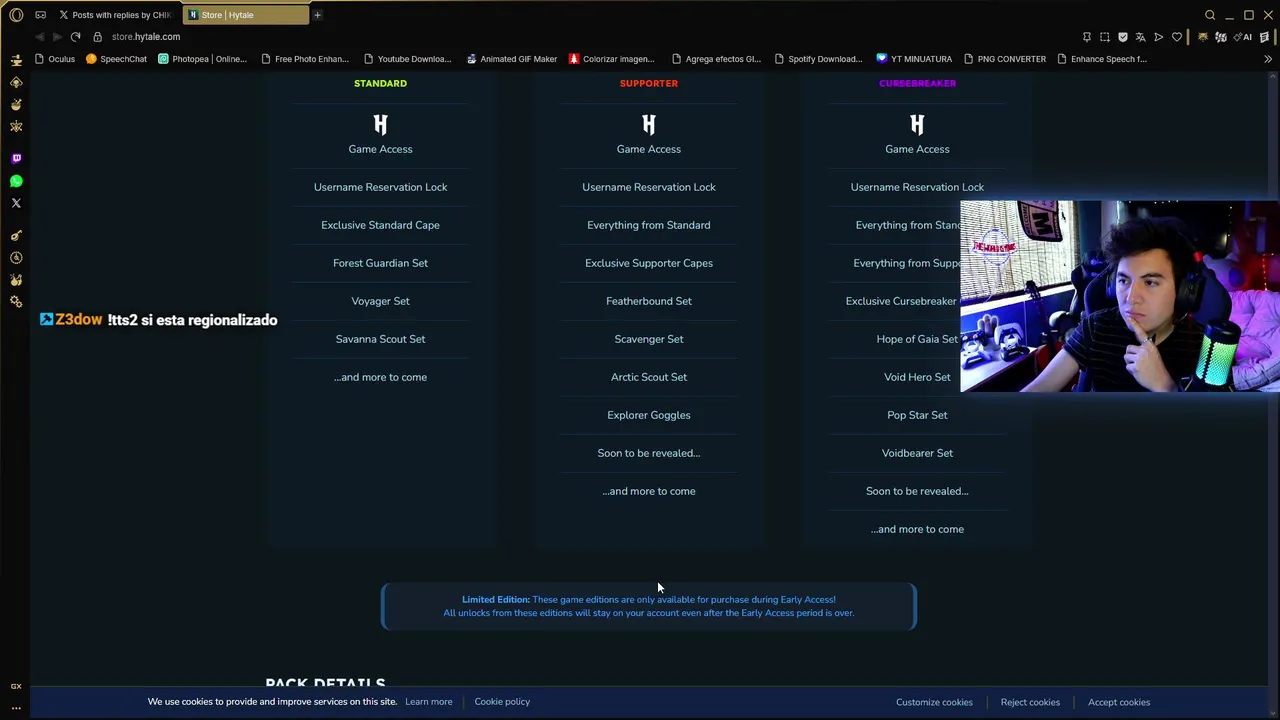This screenshot has height=720, width=1280.
Task: Open the ad blocker shield icon
Action: (1123, 37)
